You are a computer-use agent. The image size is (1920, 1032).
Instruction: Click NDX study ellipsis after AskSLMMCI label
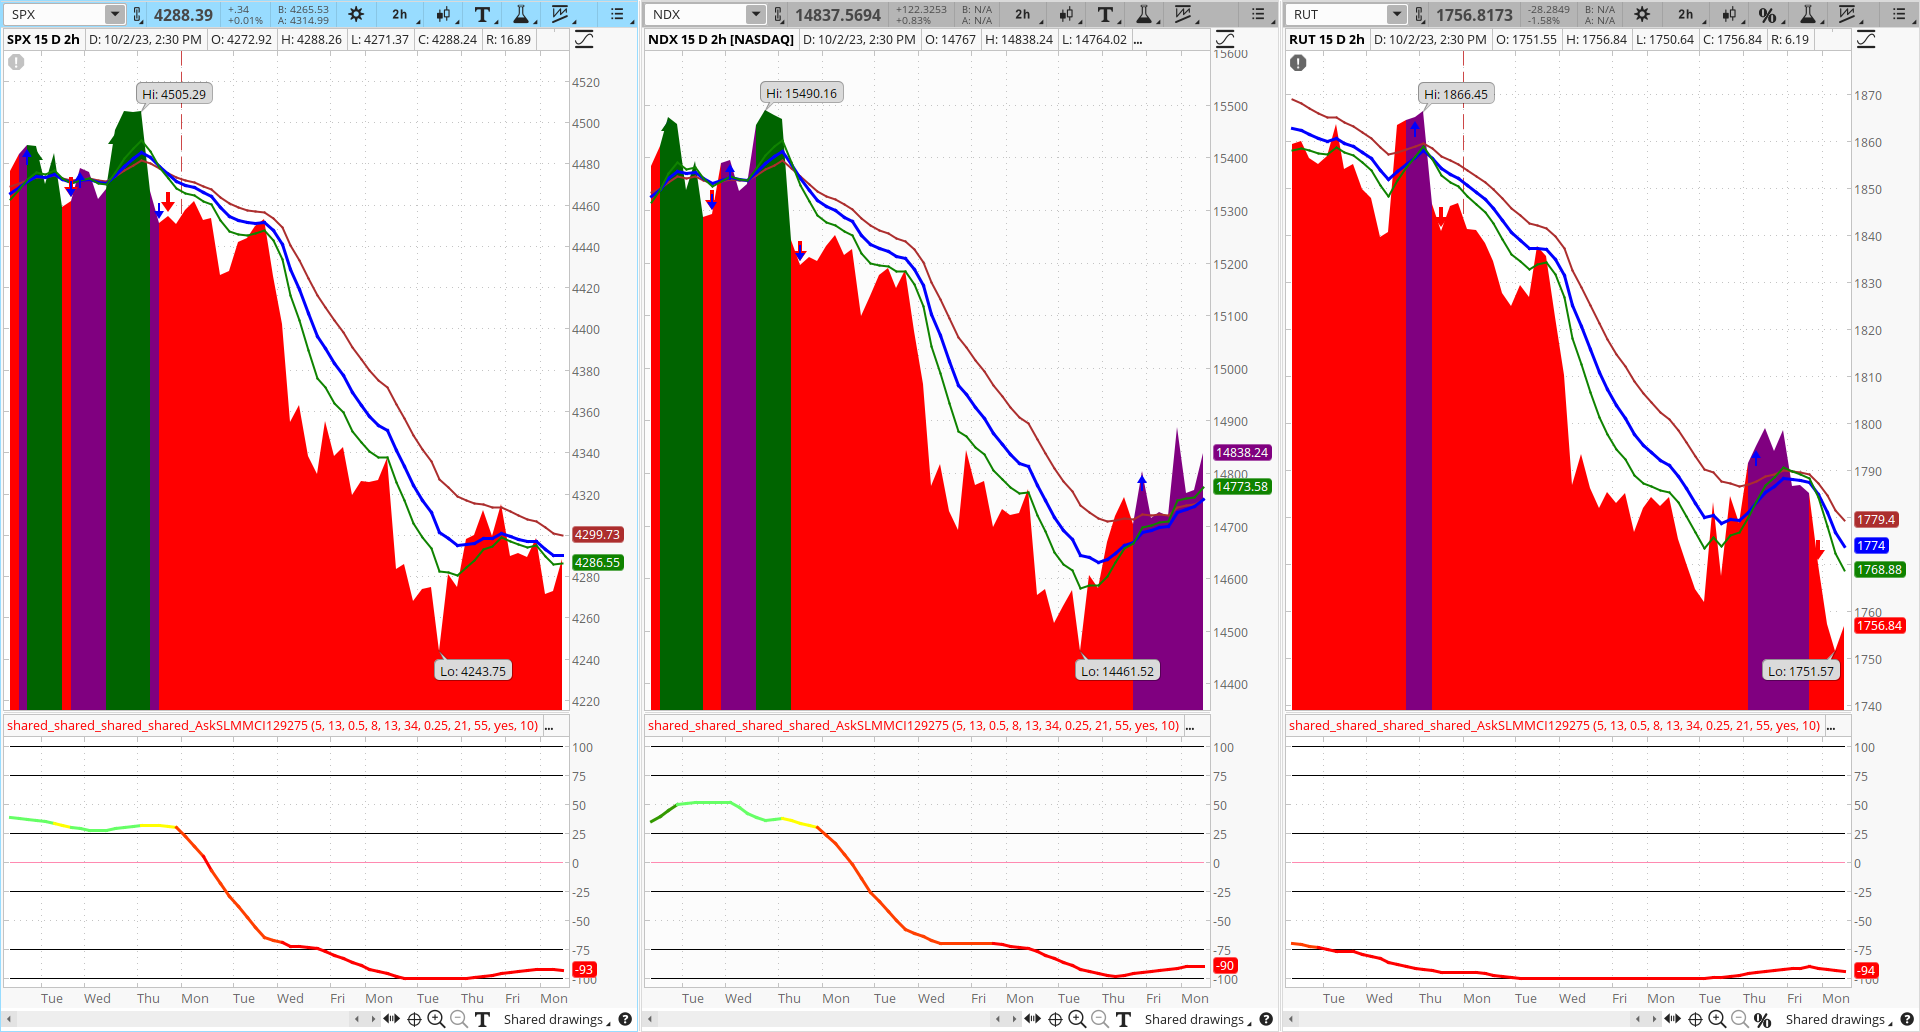1190,727
